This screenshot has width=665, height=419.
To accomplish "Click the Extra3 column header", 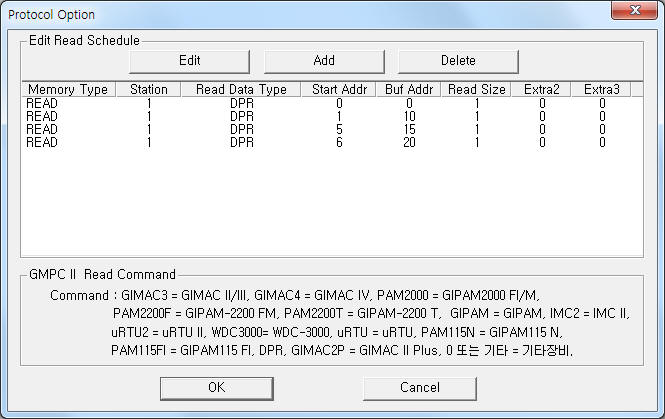I will coord(601,89).
